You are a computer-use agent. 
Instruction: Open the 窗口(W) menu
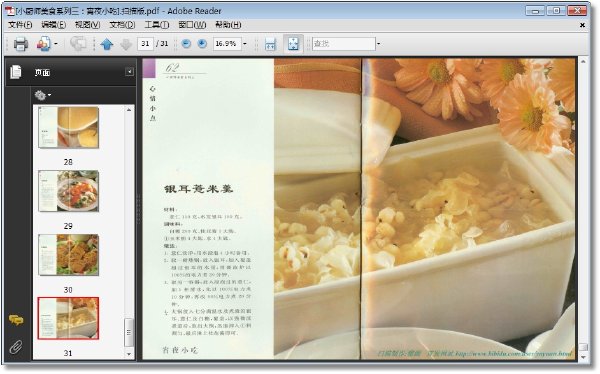coord(192,25)
